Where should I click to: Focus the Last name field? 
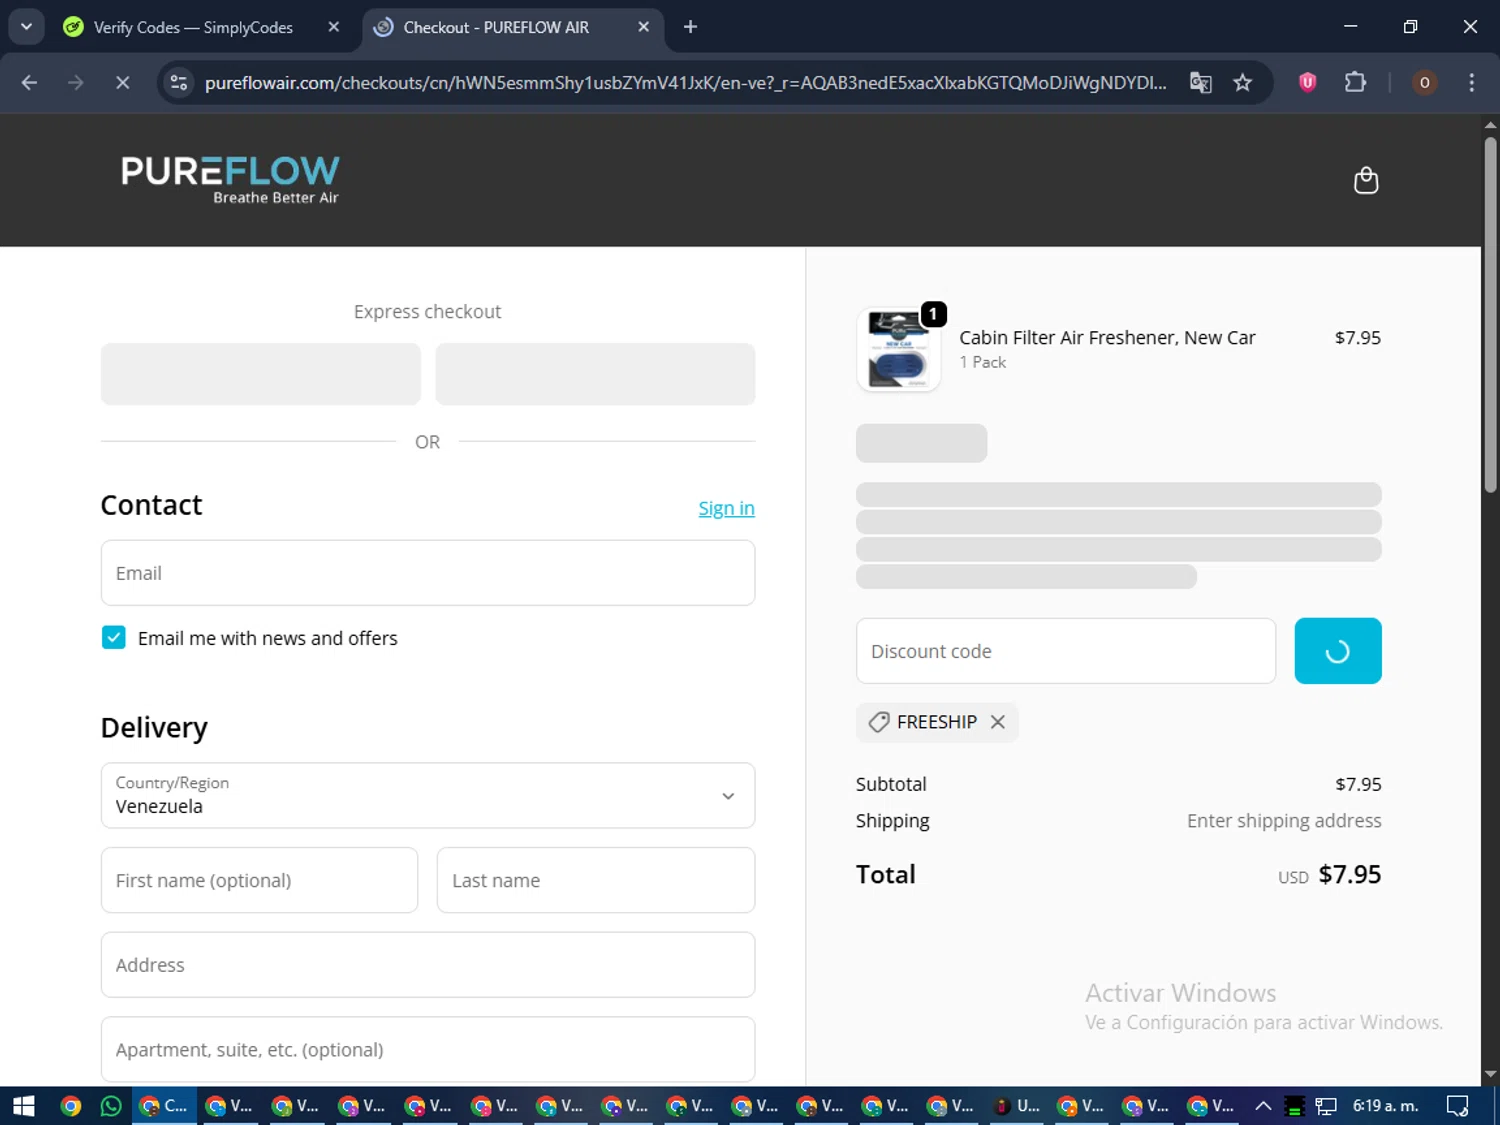coord(596,880)
